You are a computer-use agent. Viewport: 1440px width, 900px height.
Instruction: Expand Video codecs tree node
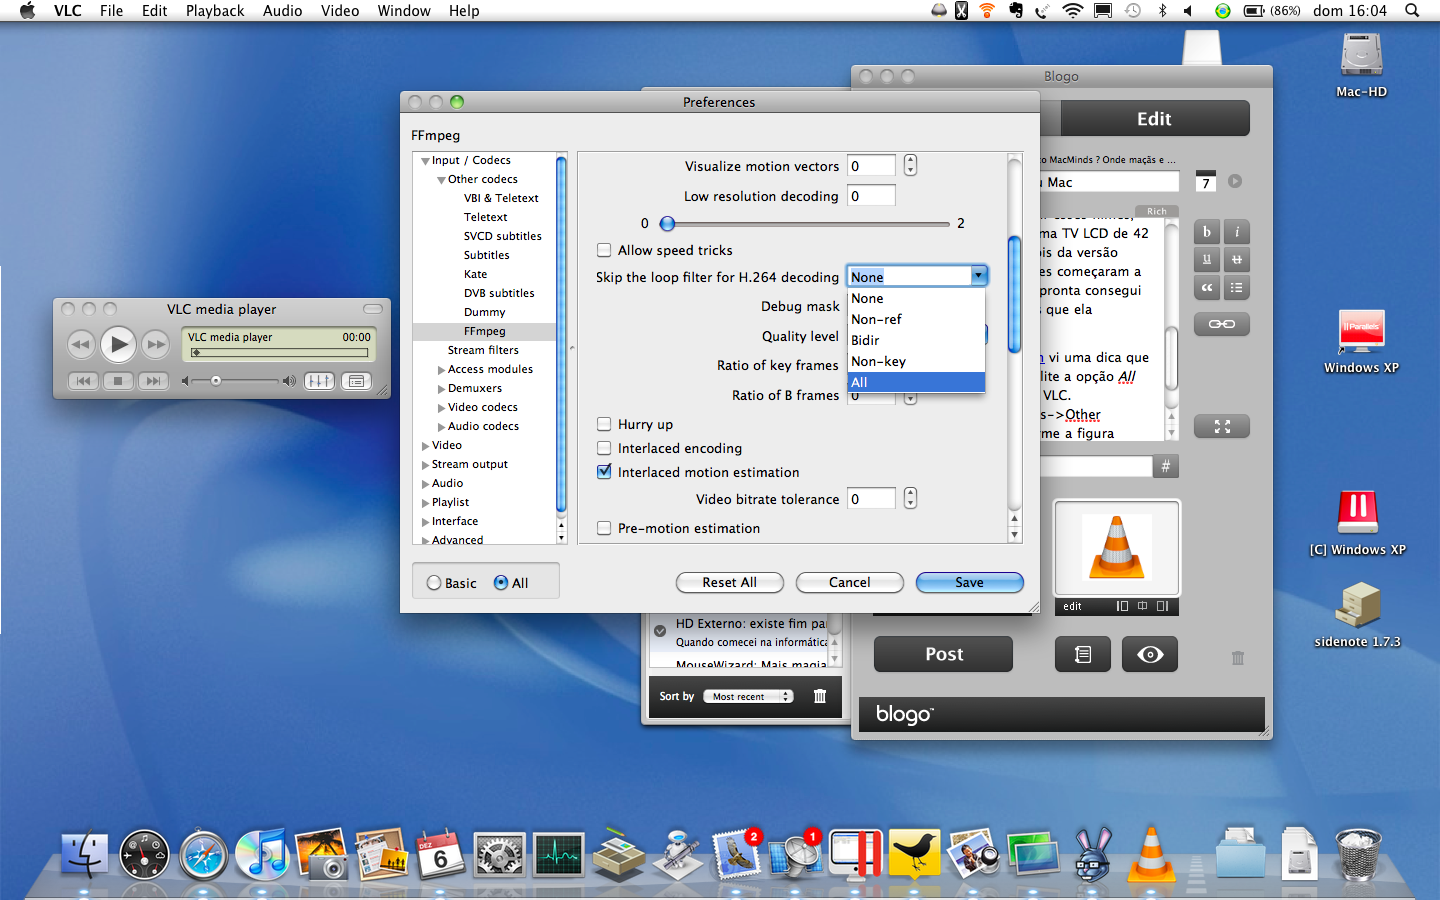pos(442,408)
